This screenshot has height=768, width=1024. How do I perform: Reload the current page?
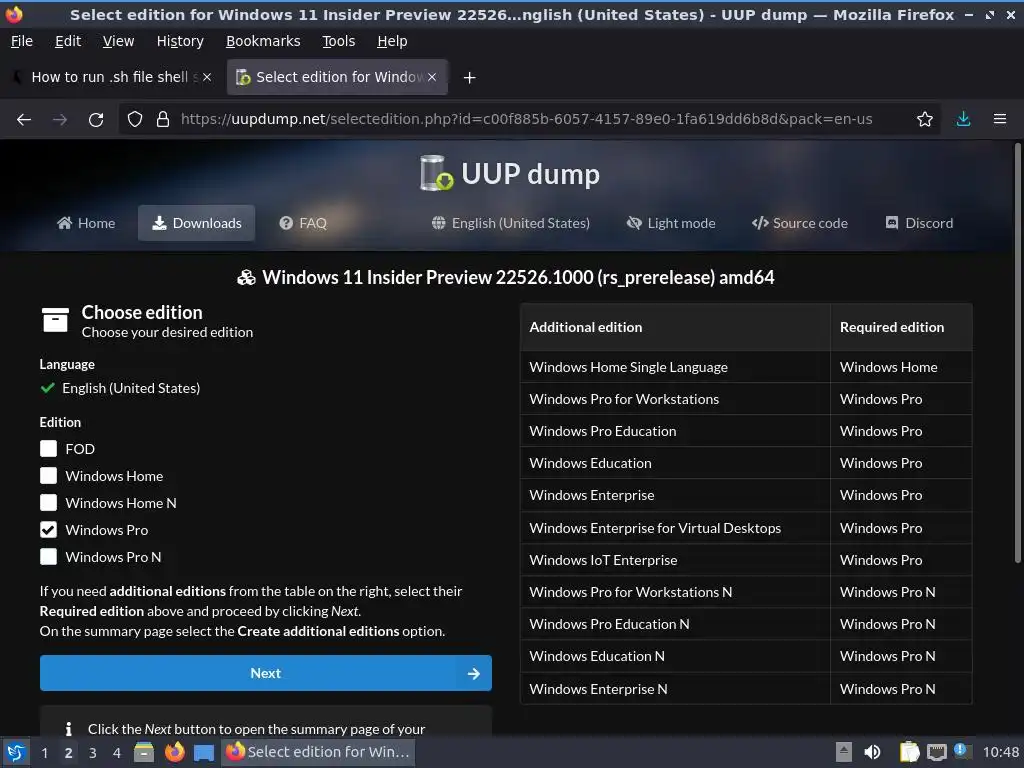[96, 120]
